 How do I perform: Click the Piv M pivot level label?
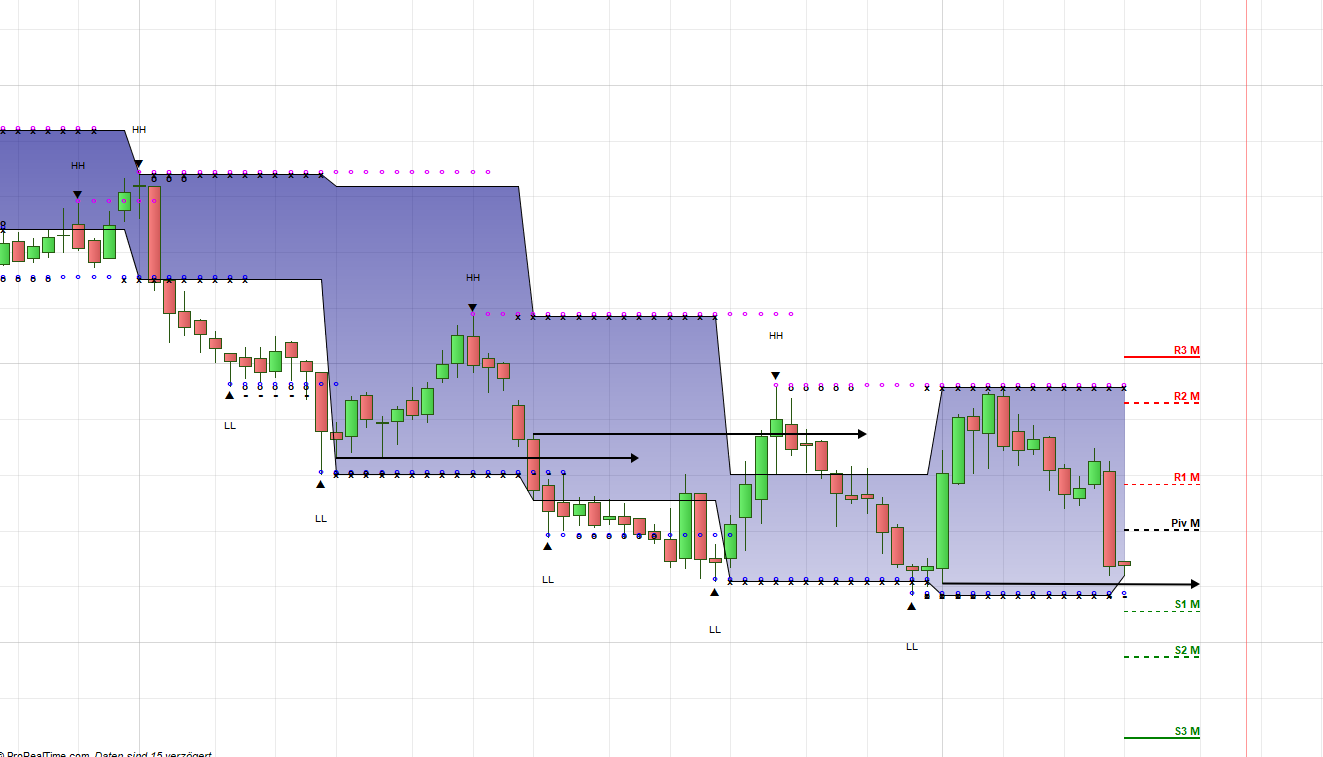click(x=1186, y=521)
